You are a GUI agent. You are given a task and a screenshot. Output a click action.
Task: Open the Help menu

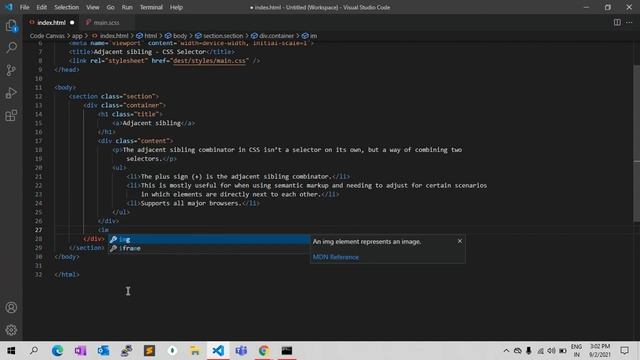[x=176, y=7]
